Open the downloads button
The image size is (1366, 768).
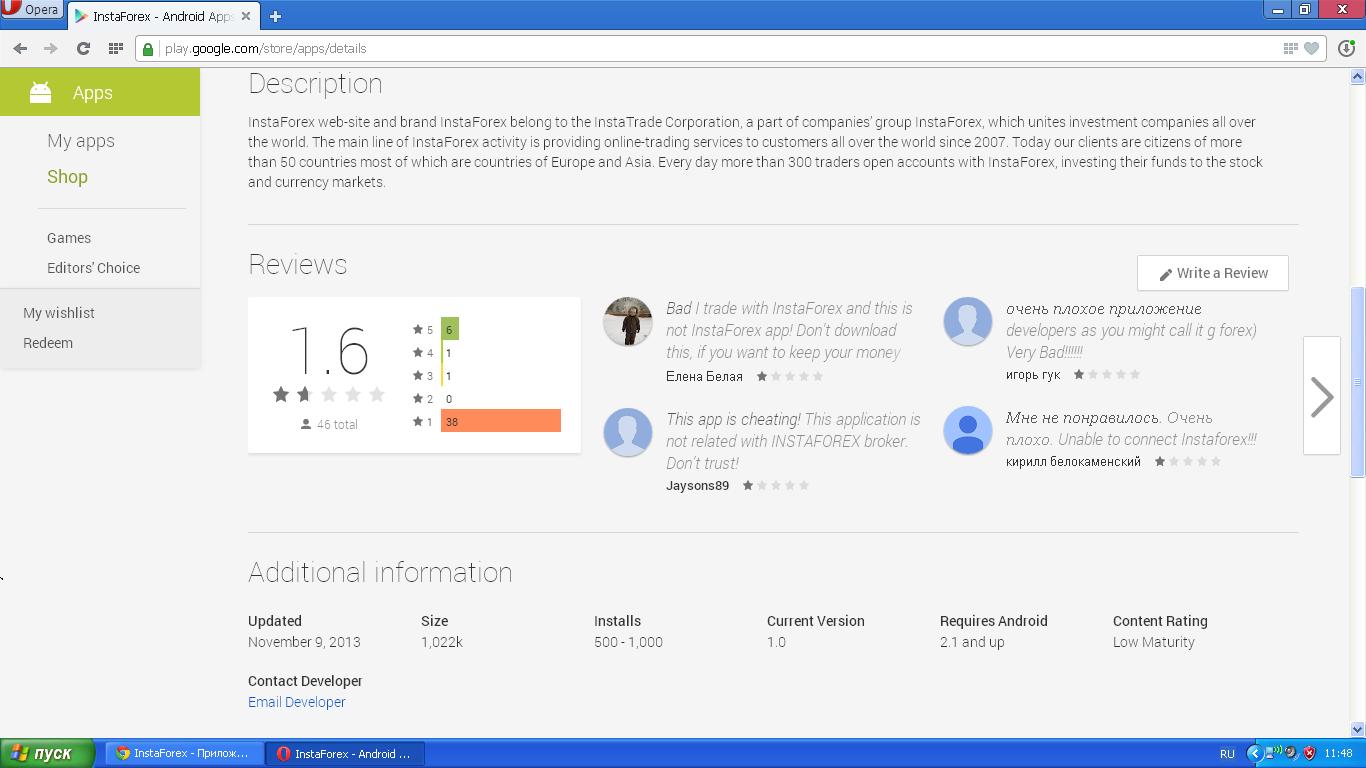click(x=1347, y=48)
